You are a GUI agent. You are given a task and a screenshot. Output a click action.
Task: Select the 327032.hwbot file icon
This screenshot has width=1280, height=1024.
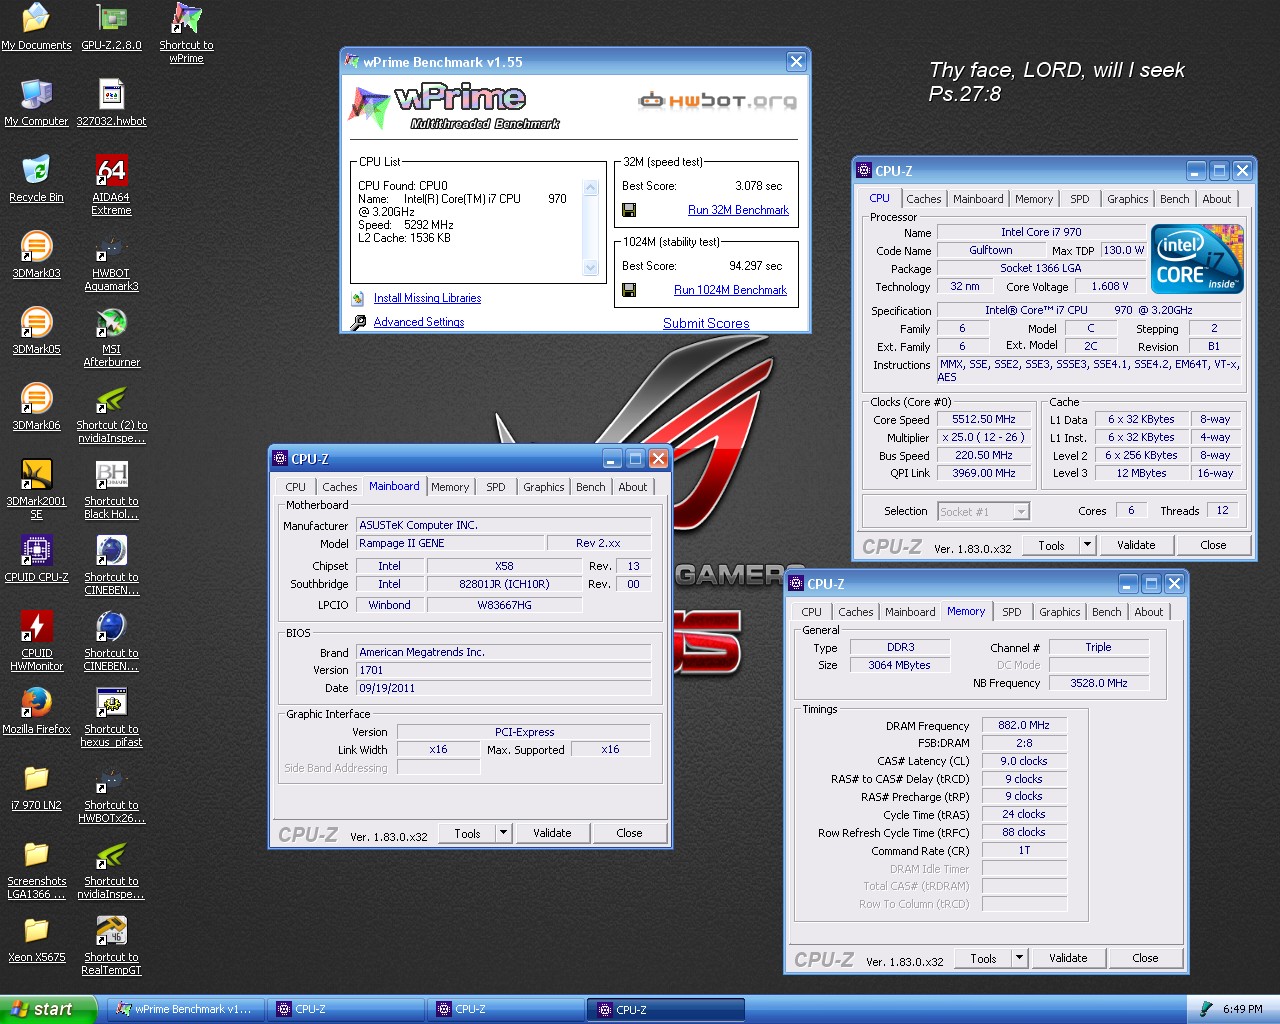111,103
